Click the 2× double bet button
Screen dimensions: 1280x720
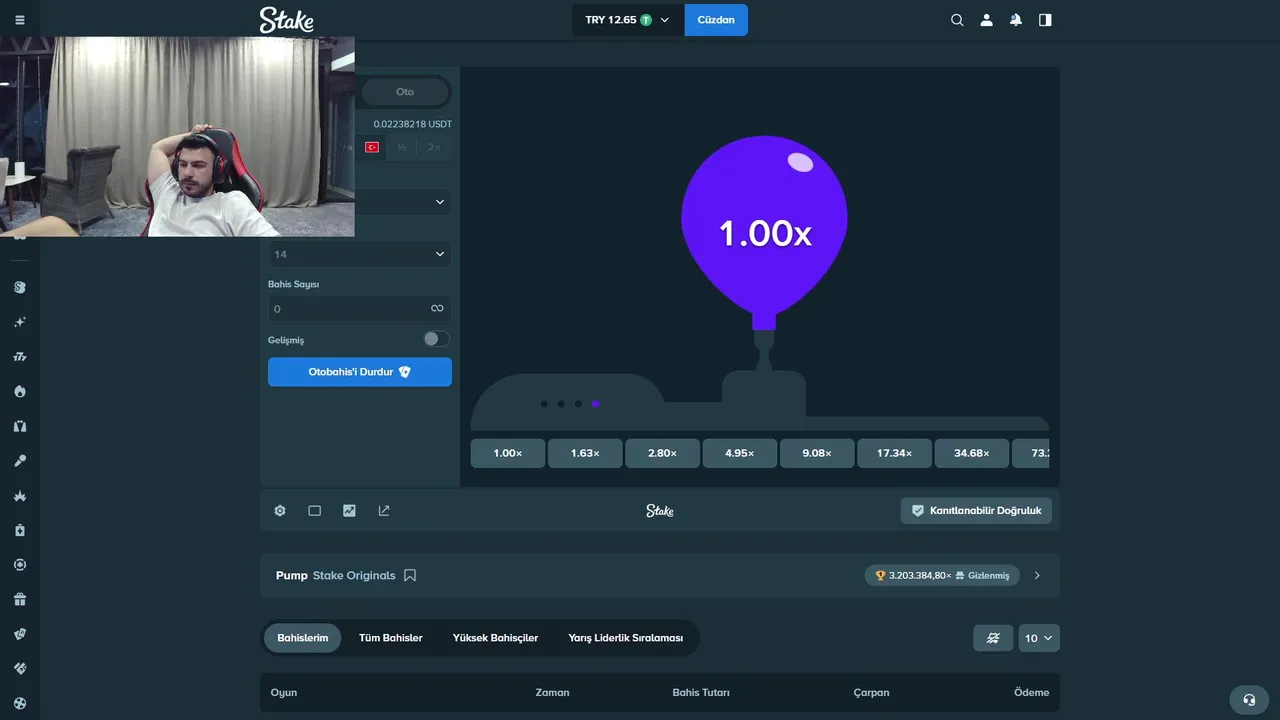point(433,147)
